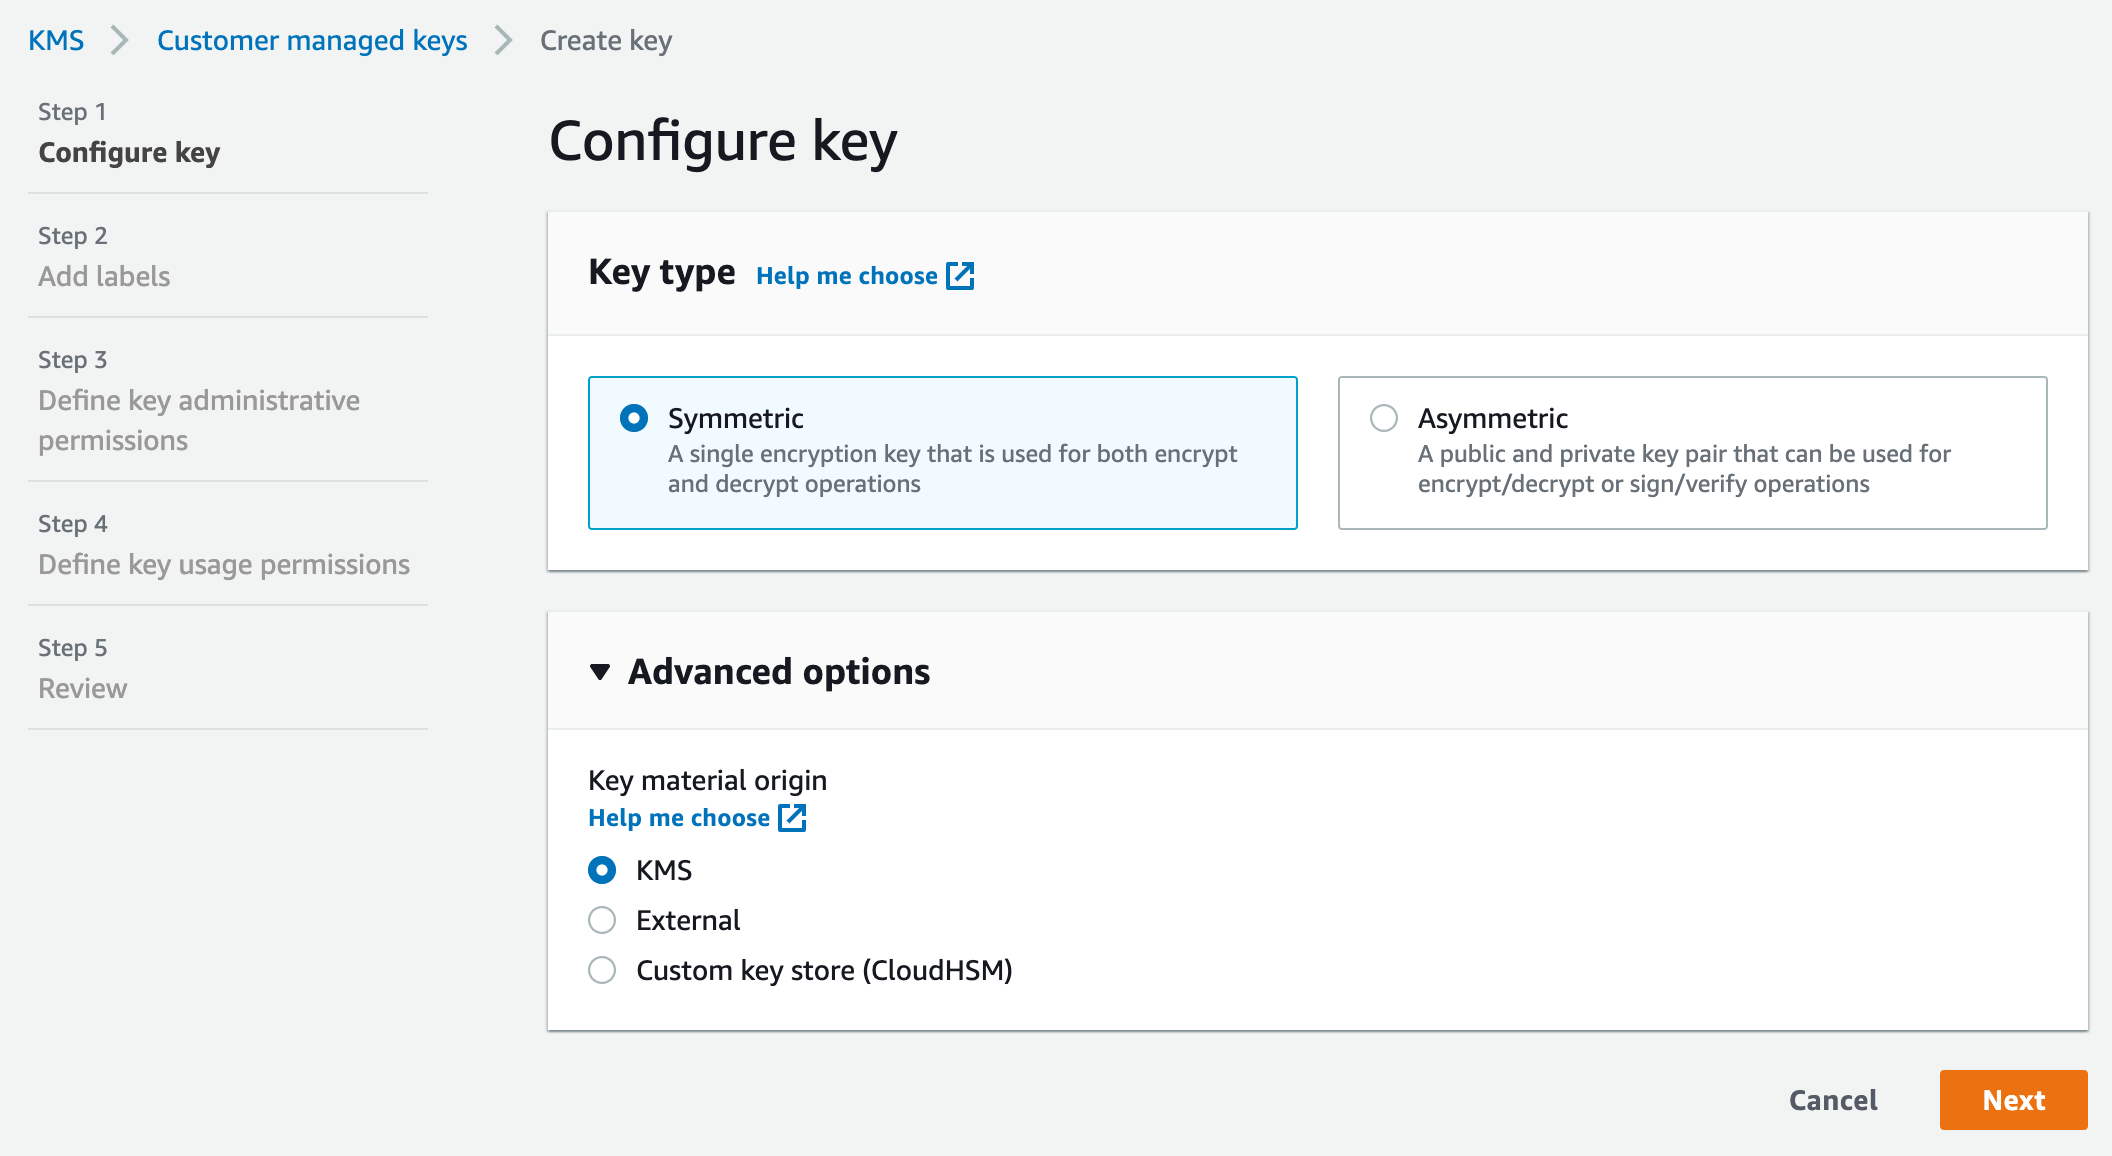This screenshot has width=2112, height=1156.
Task: Click the external link icon under Key material origin
Action: click(x=793, y=817)
